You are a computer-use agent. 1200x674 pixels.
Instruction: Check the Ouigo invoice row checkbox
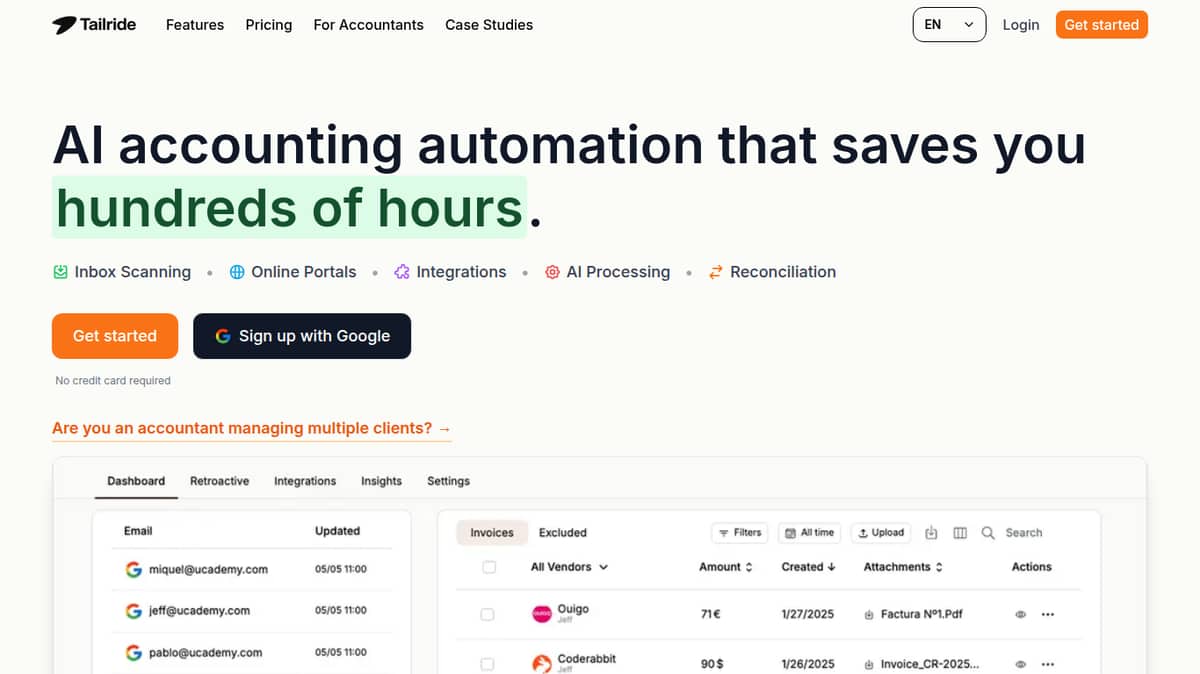[487, 614]
